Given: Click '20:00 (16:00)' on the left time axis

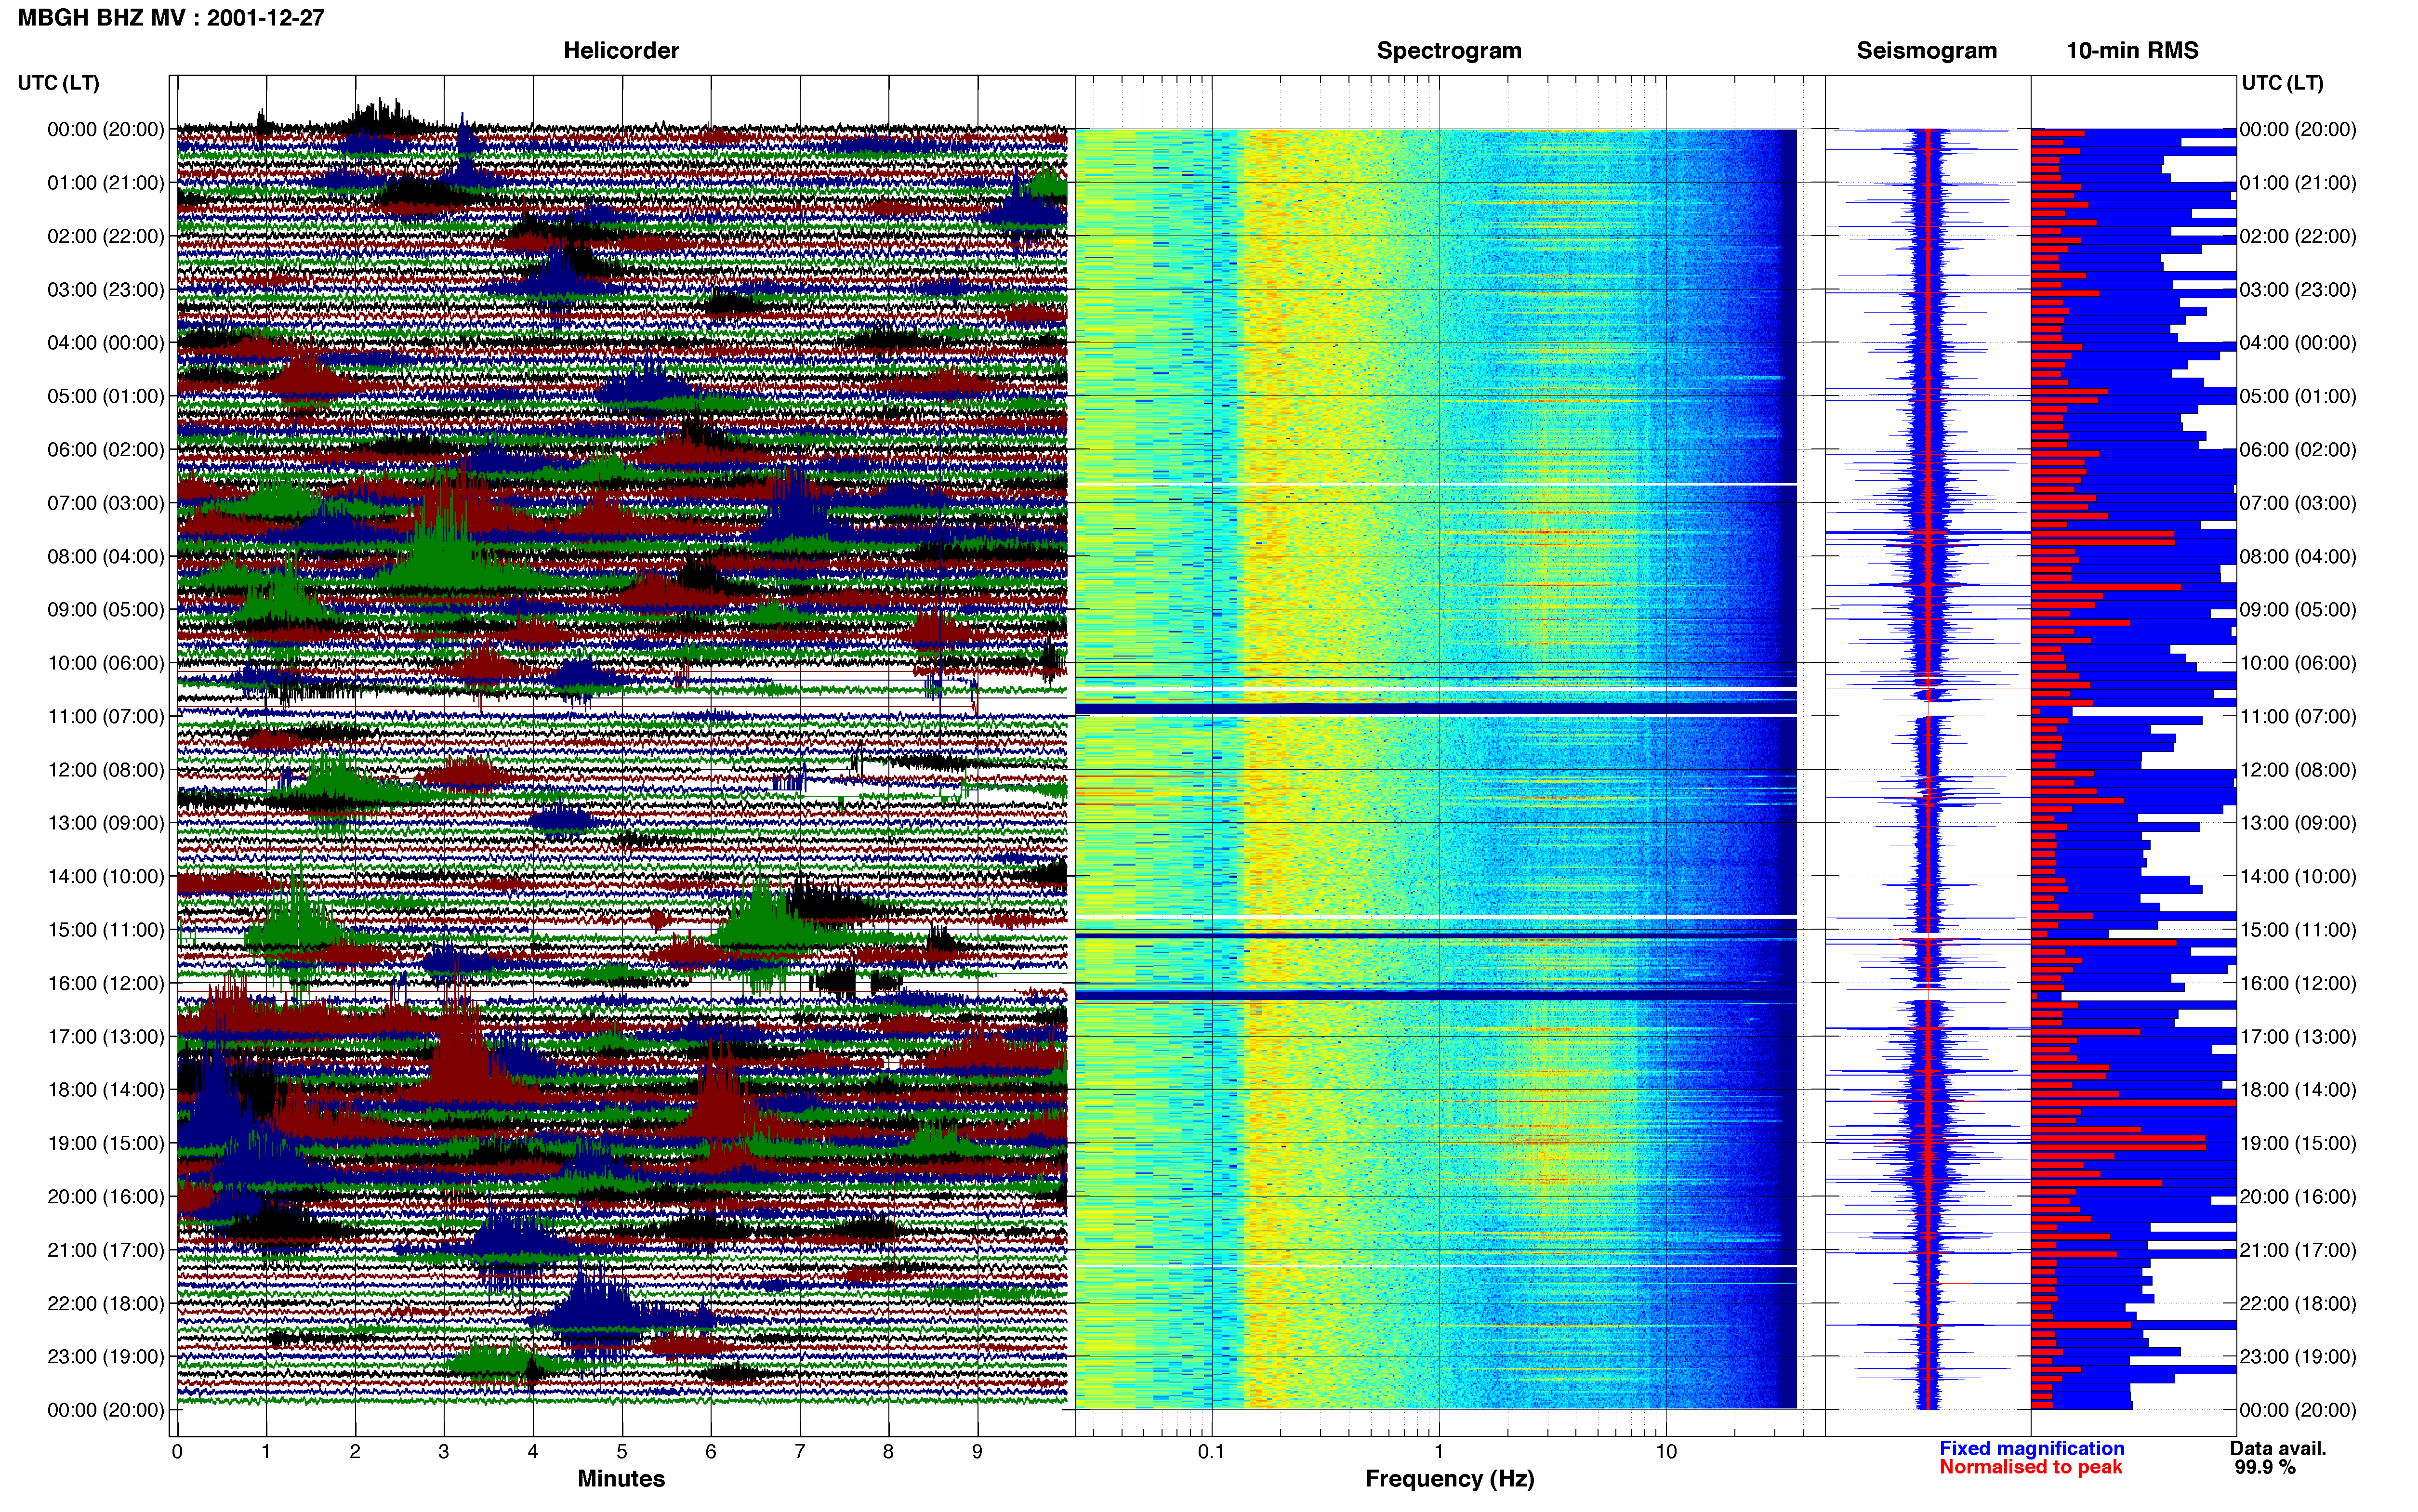Looking at the screenshot, I should (x=105, y=1196).
